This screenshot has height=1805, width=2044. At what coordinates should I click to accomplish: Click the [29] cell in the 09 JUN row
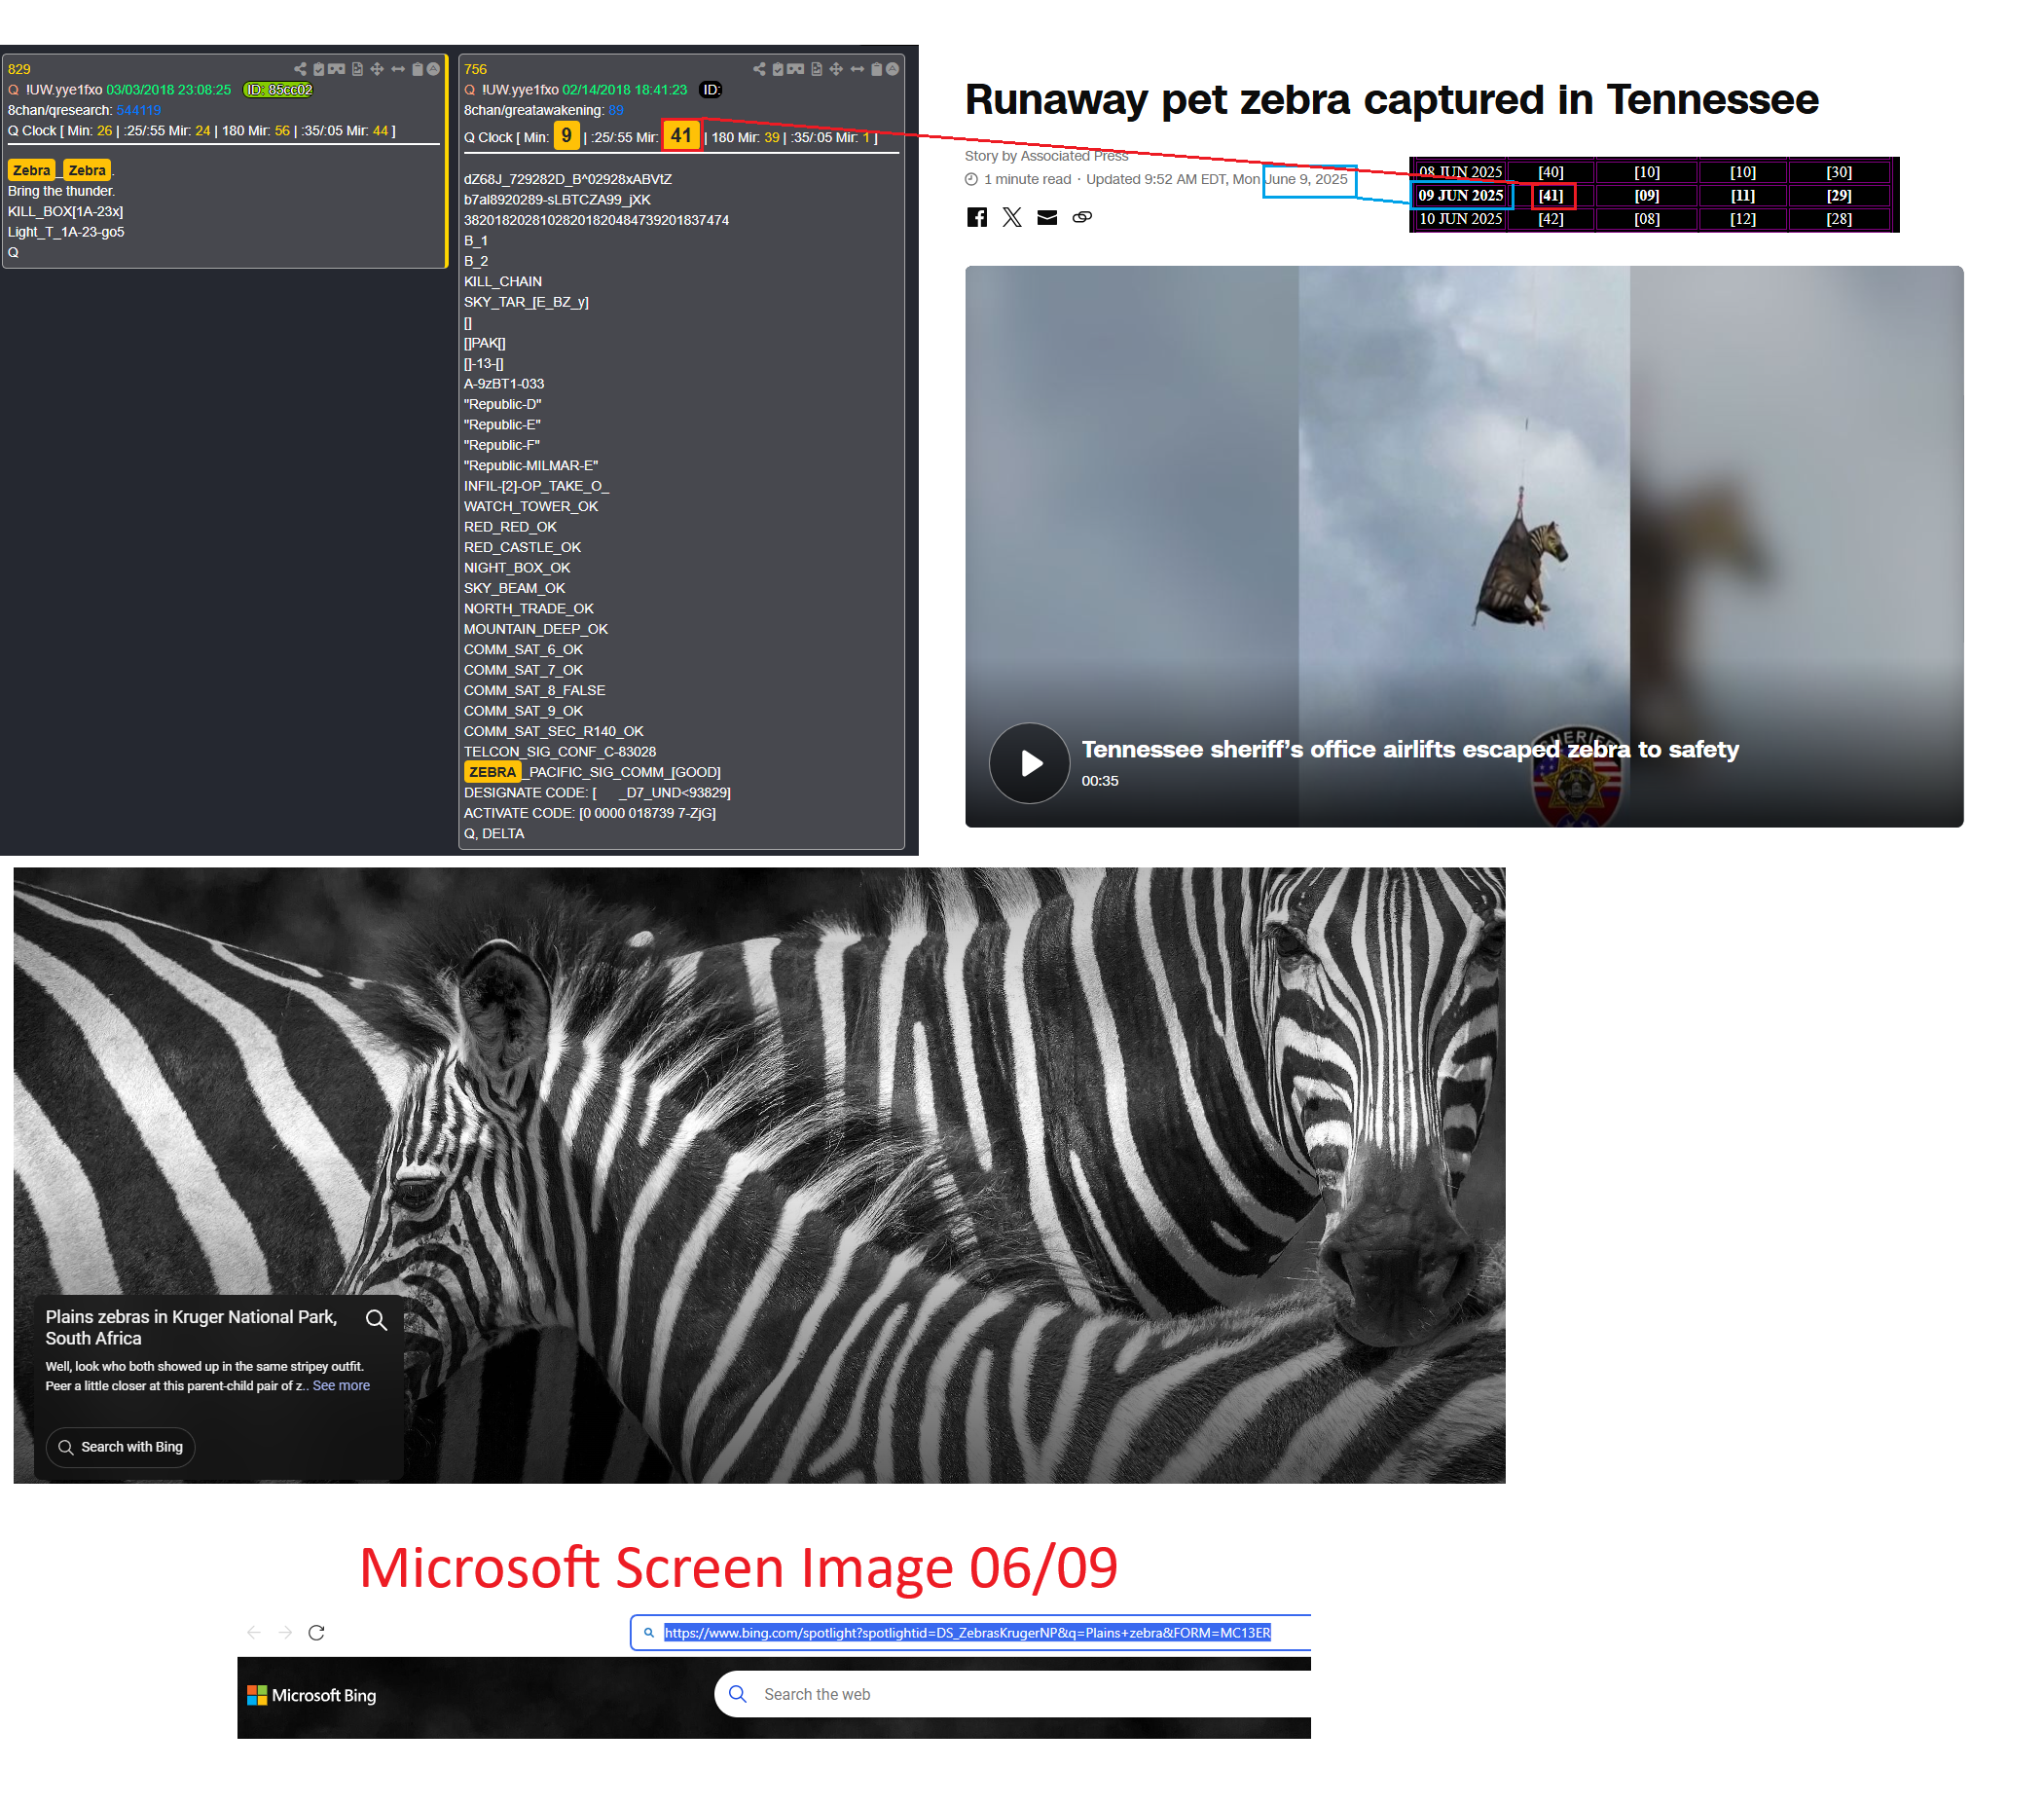point(1838,196)
